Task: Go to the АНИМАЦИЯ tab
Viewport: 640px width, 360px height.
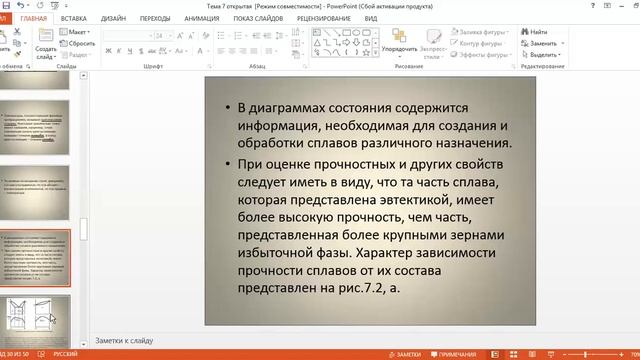Action: click(x=202, y=18)
